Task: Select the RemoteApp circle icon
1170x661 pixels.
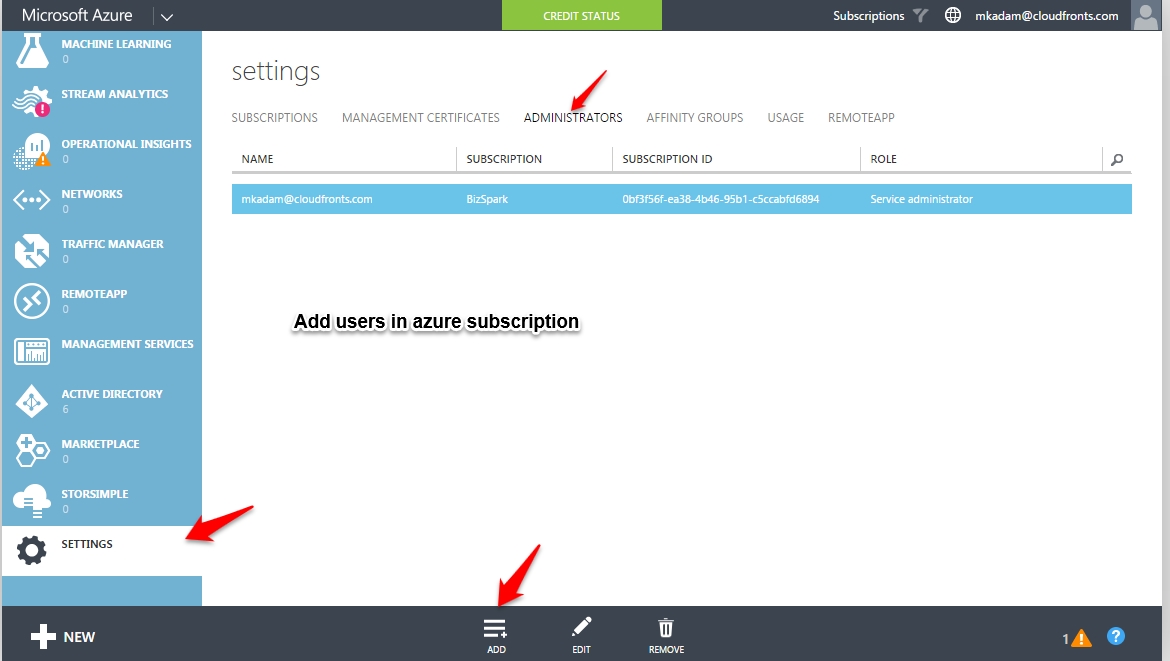Action: [31, 301]
